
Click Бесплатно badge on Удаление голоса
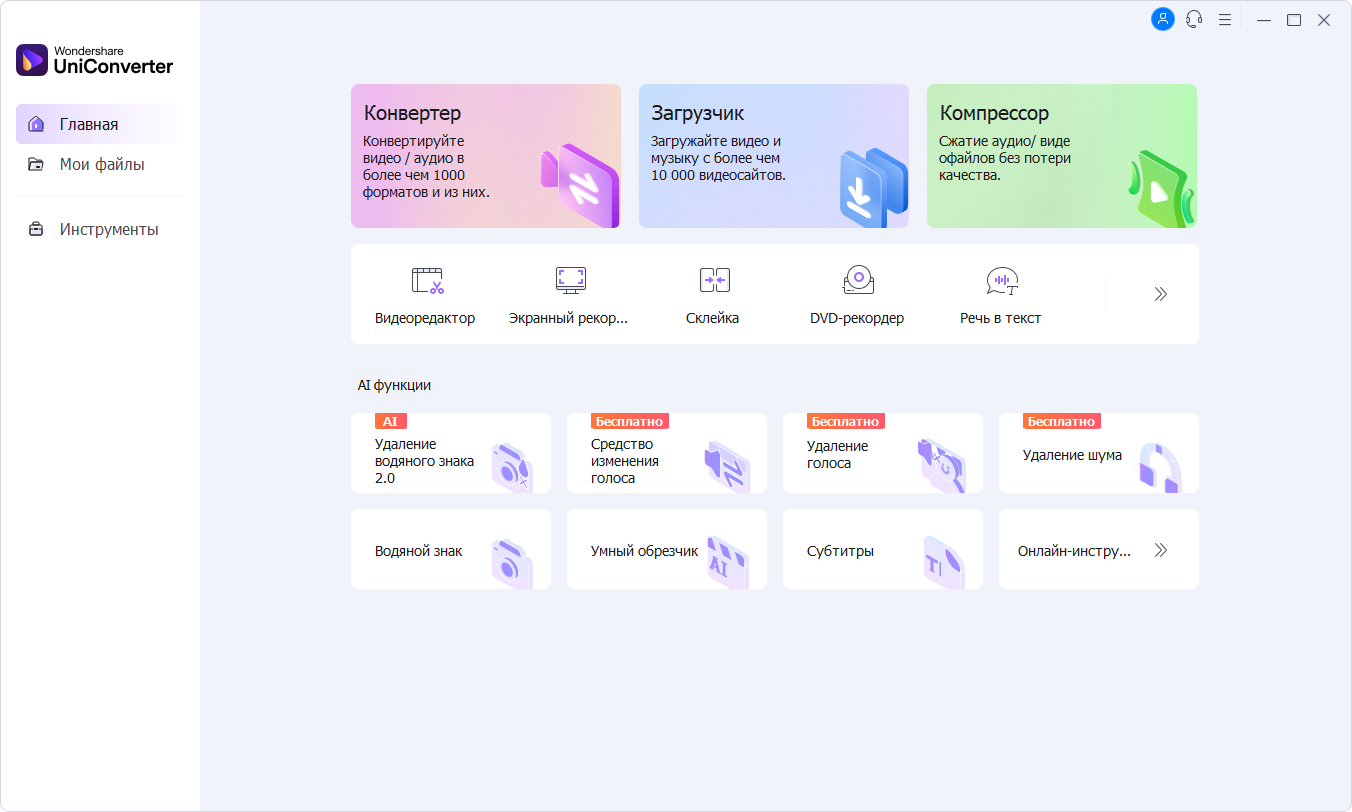point(846,421)
